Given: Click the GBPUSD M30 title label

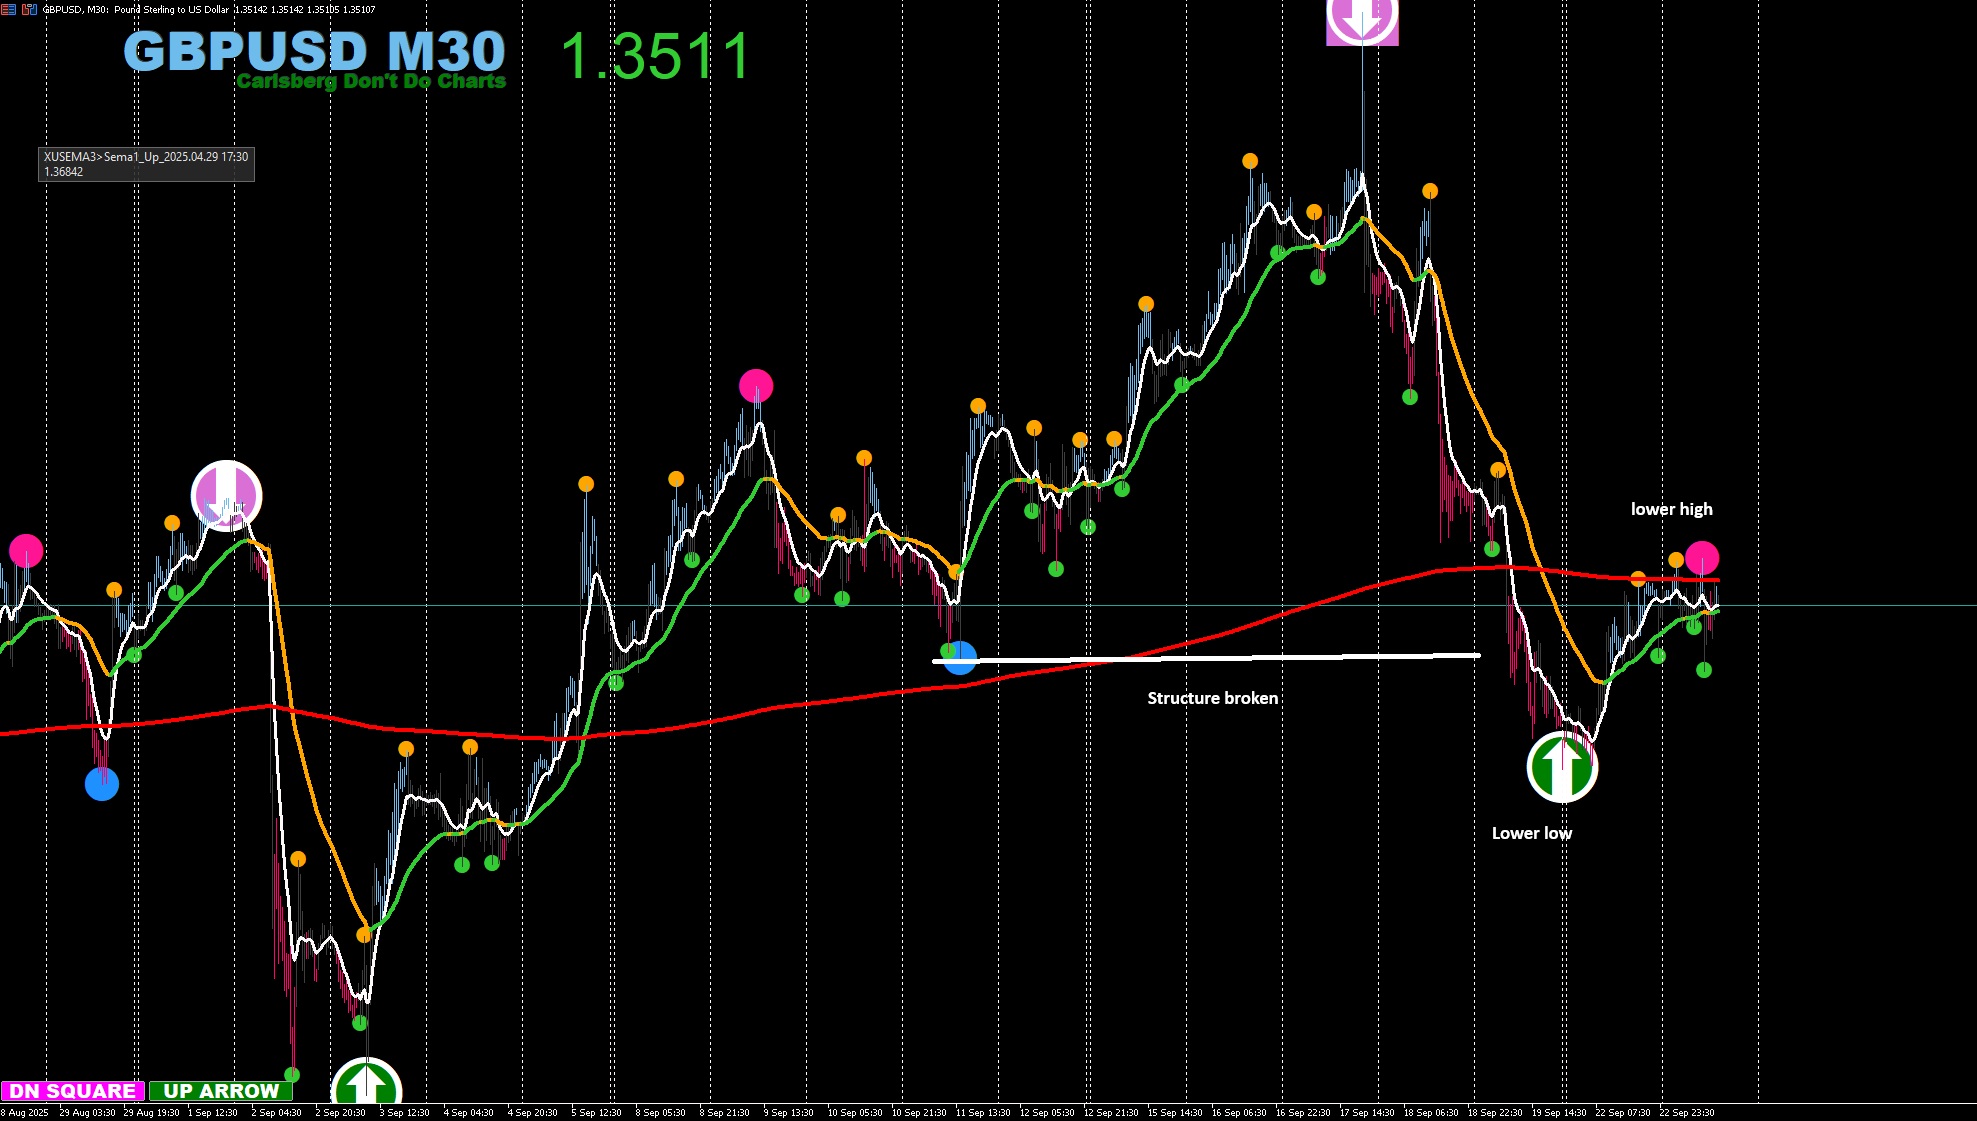Looking at the screenshot, I should pos(314,50).
